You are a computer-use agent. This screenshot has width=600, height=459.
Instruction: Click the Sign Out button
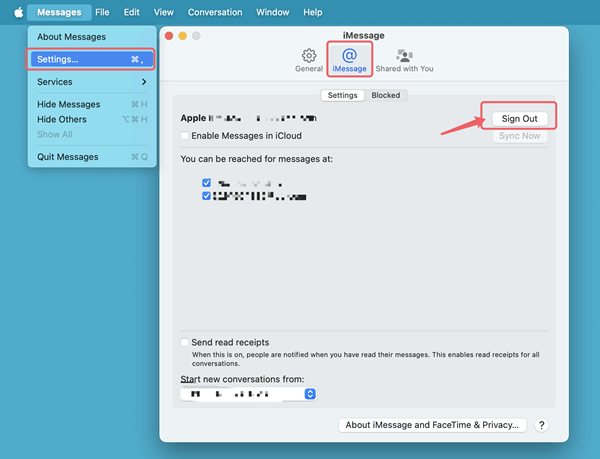[520, 118]
